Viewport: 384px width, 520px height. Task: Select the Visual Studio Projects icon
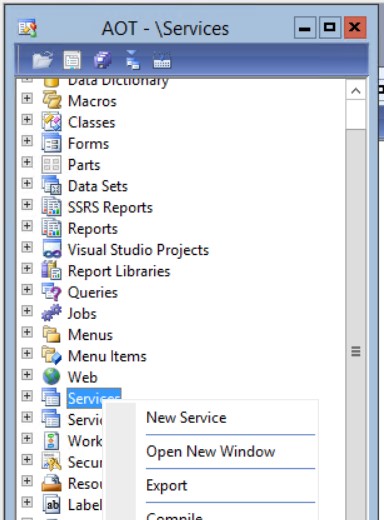[x=52, y=249]
